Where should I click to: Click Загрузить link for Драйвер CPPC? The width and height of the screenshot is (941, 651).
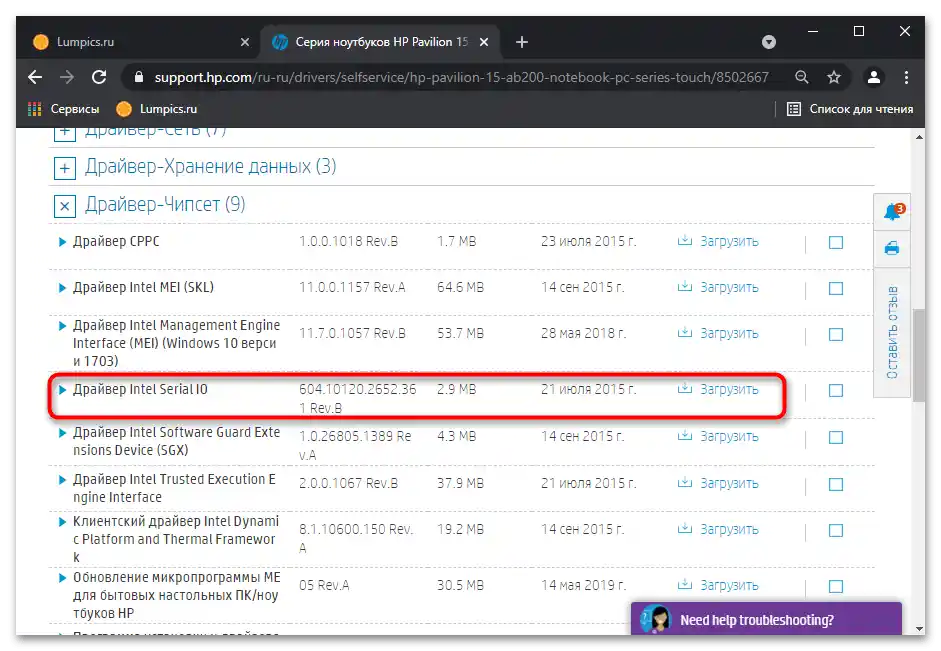[729, 241]
